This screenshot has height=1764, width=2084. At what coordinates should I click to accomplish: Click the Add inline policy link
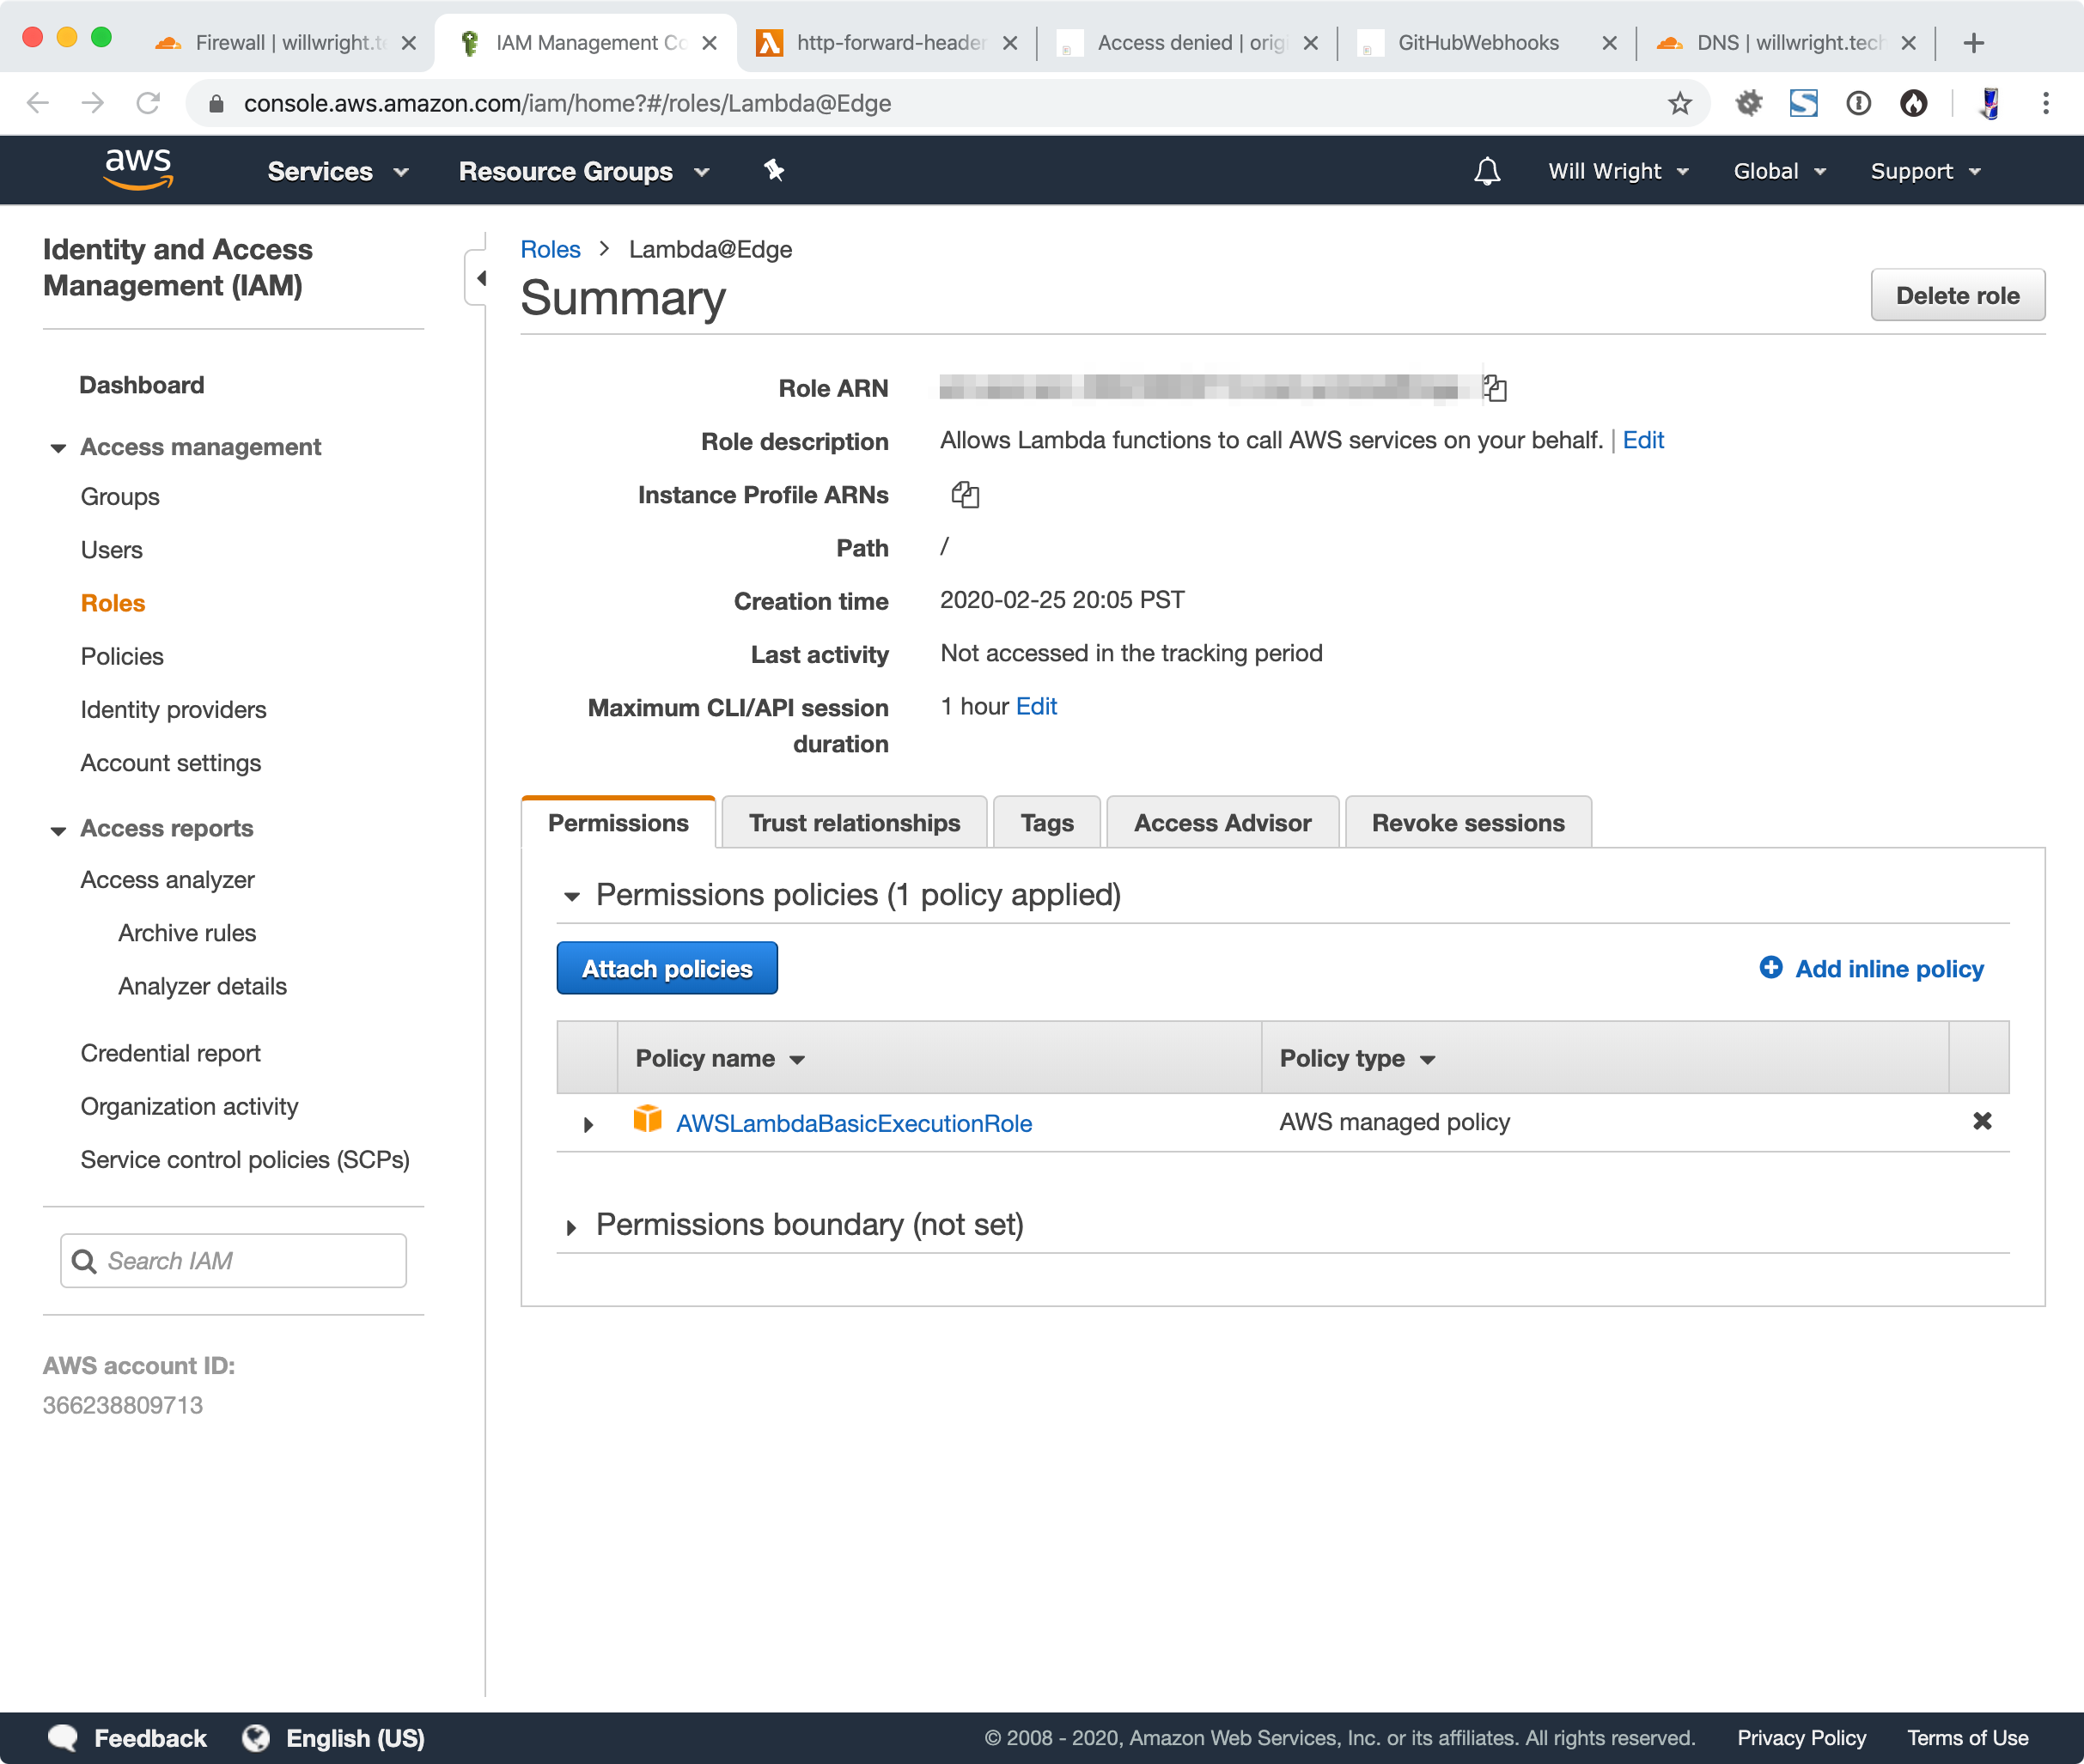click(x=1889, y=968)
